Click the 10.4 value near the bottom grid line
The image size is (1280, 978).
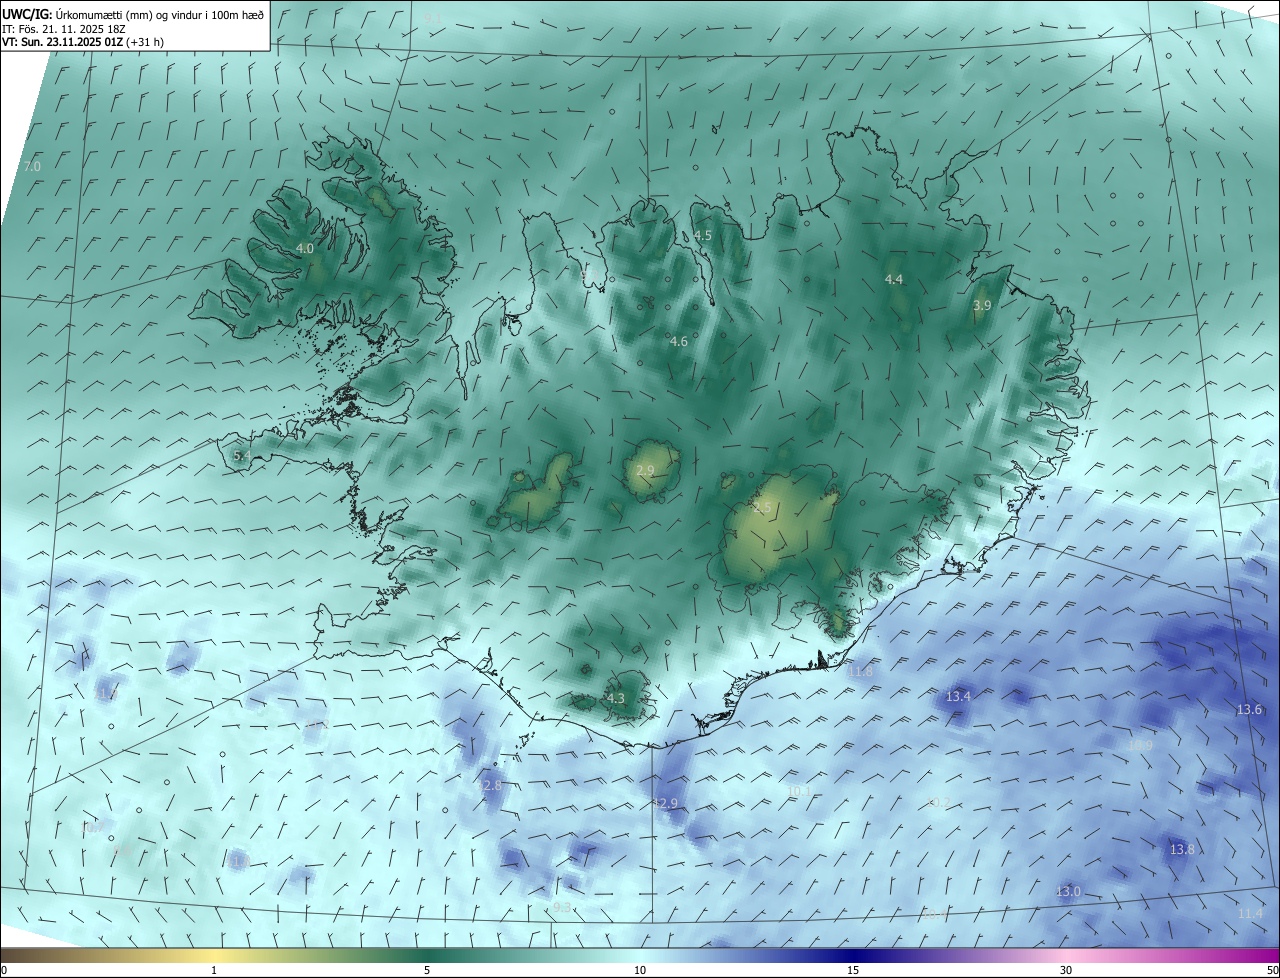point(933,914)
